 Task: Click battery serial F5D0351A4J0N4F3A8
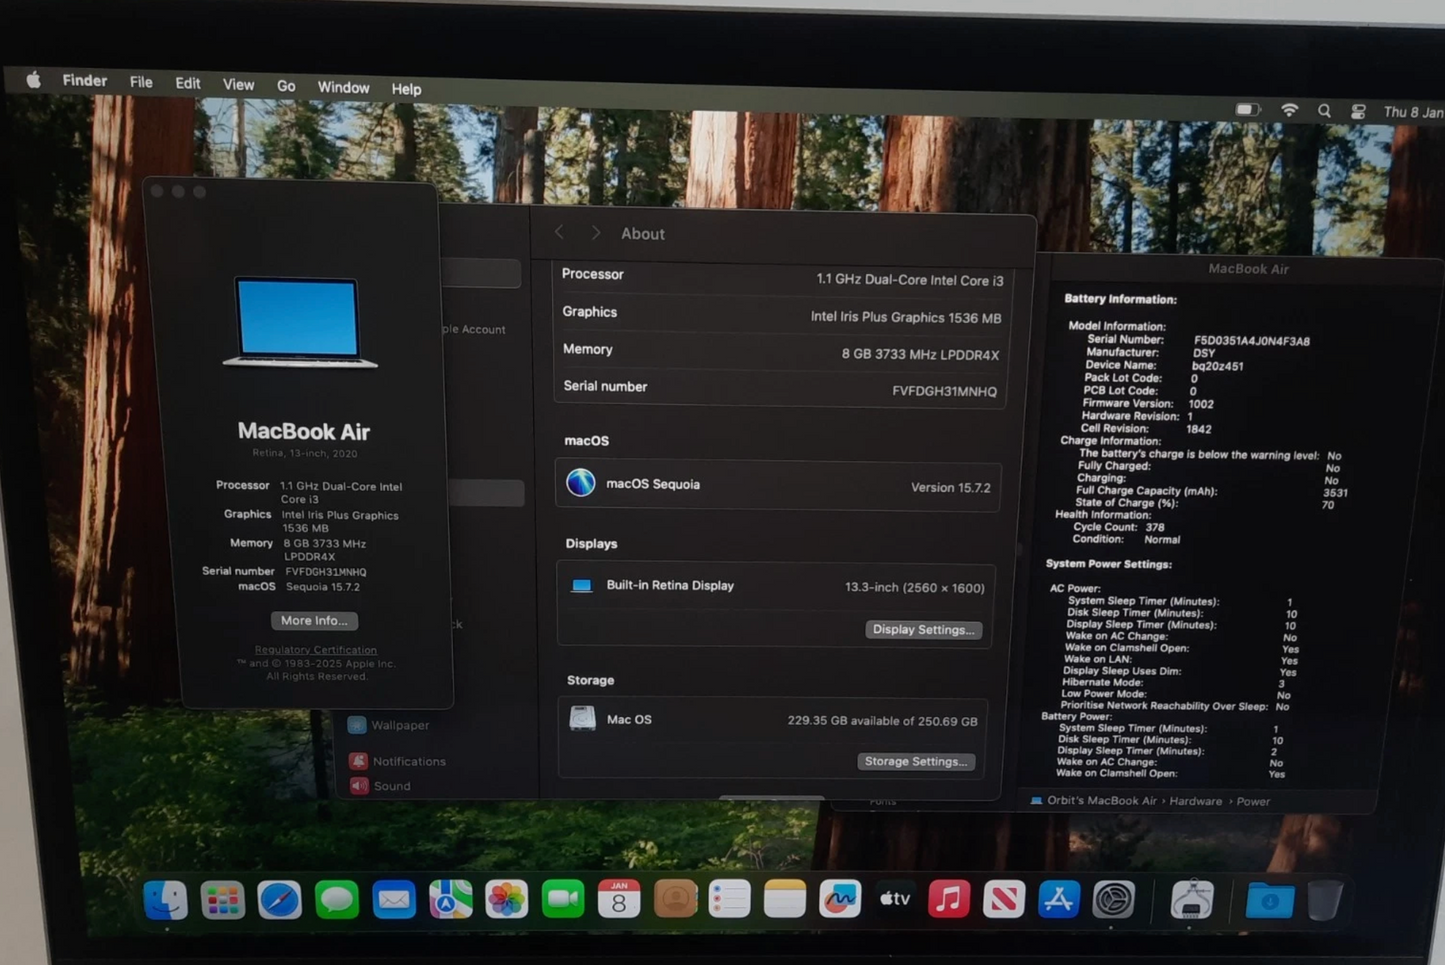coord(1251,341)
